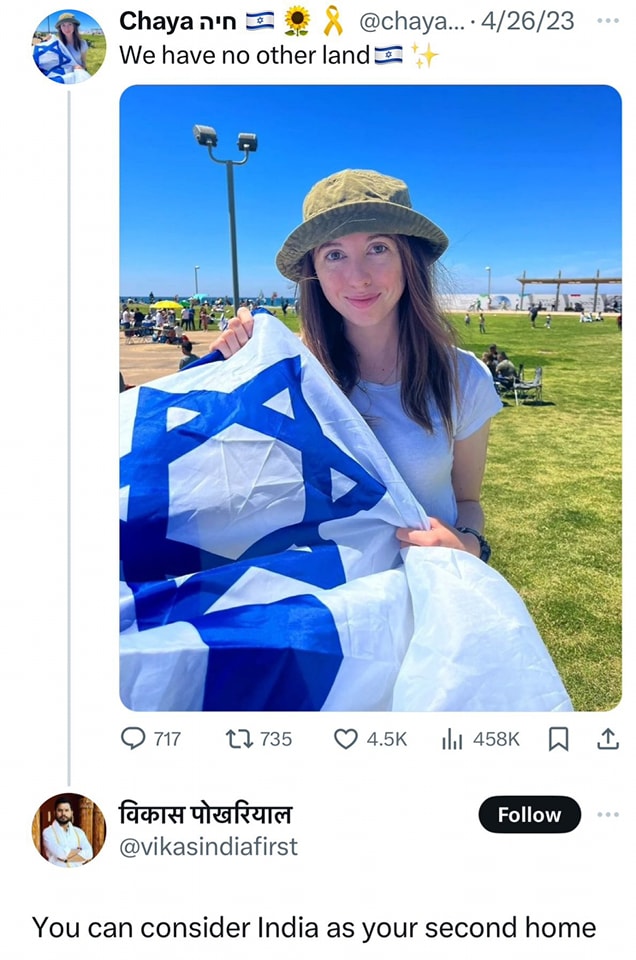
Task: Select the thread connector line between posts
Action: coord(69,438)
